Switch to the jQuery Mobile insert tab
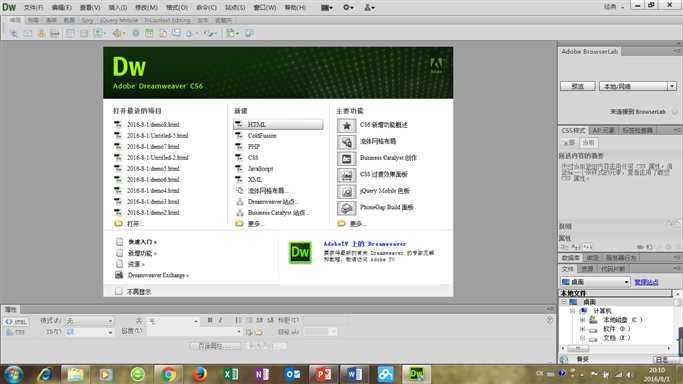Viewport: 683px width, 384px height. click(119, 20)
